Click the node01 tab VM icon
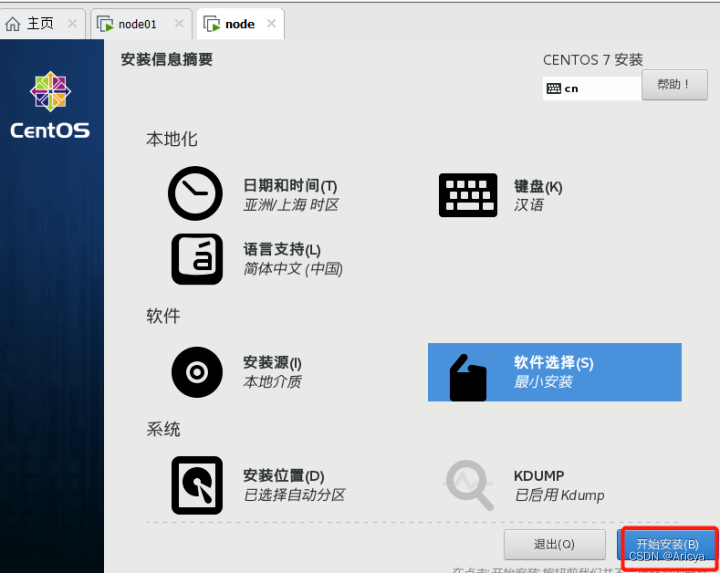 click(105, 24)
